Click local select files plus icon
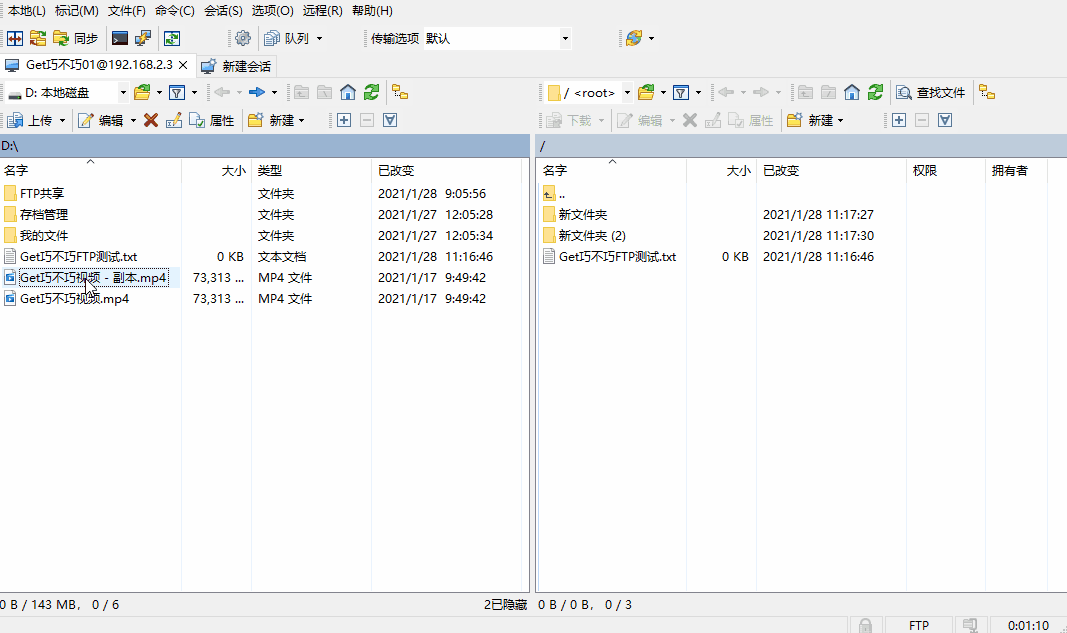Screen dimensions: 1067x633 click(x=344, y=120)
